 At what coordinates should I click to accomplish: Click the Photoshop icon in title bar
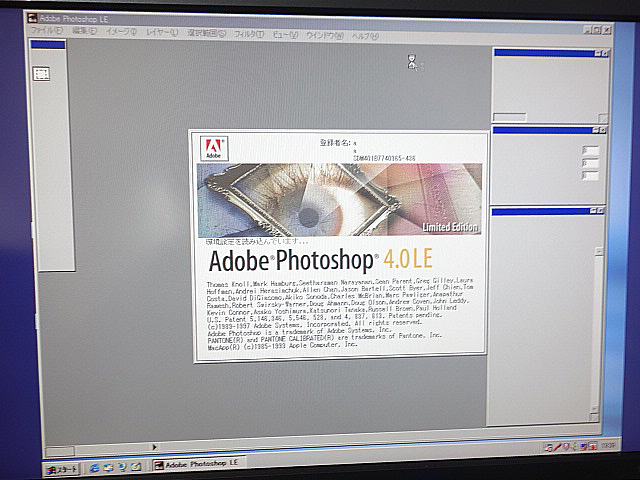click(x=31, y=17)
